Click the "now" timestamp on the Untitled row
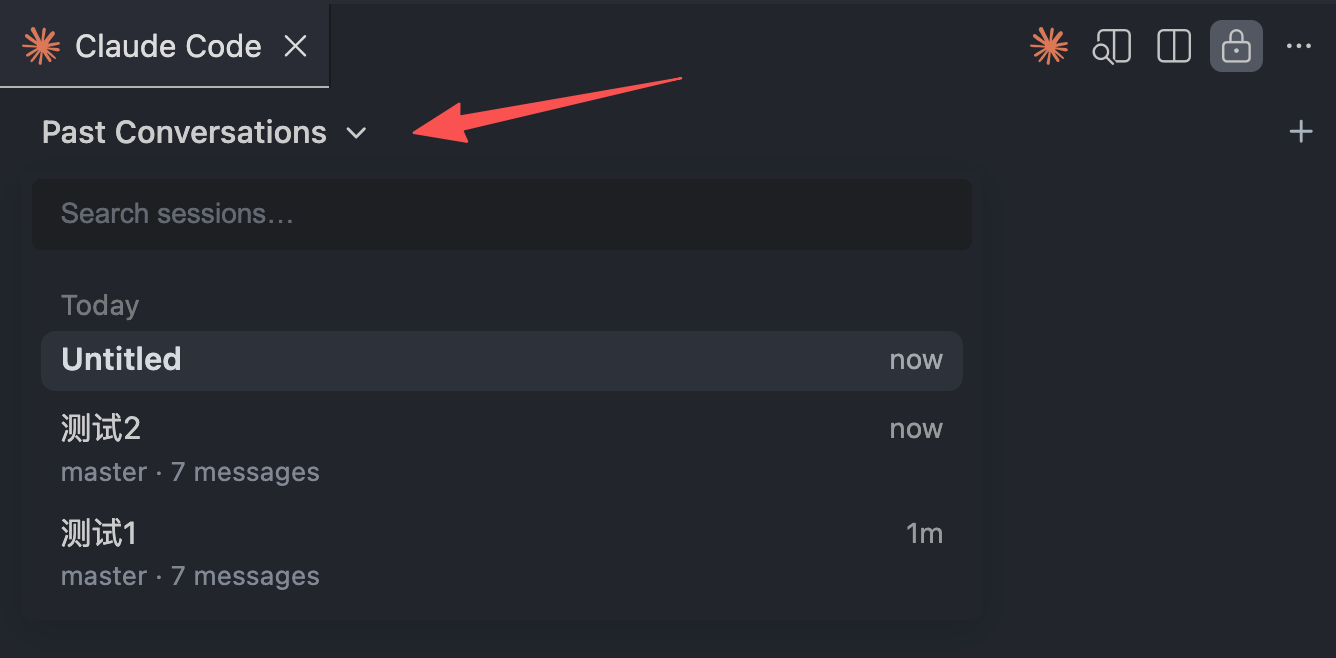Viewport: 1336px width, 658px height. [916, 360]
